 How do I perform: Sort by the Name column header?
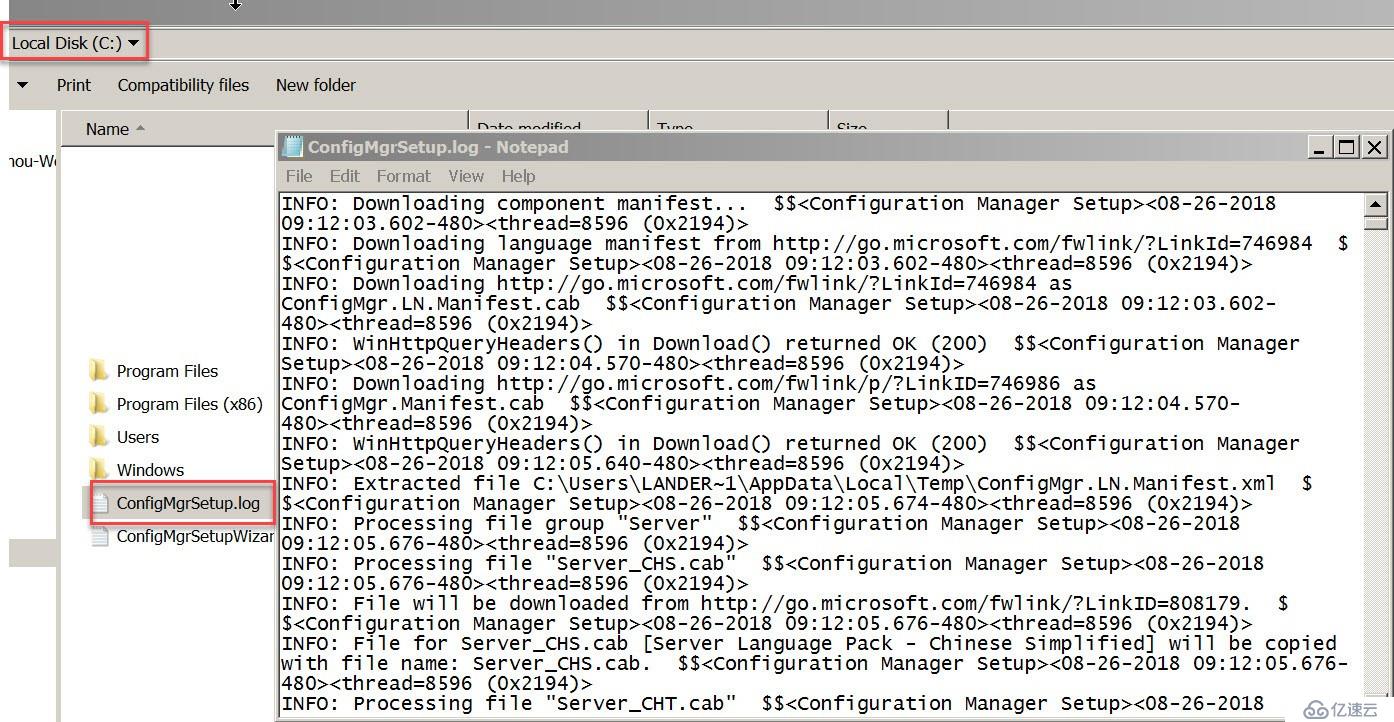[x=107, y=129]
